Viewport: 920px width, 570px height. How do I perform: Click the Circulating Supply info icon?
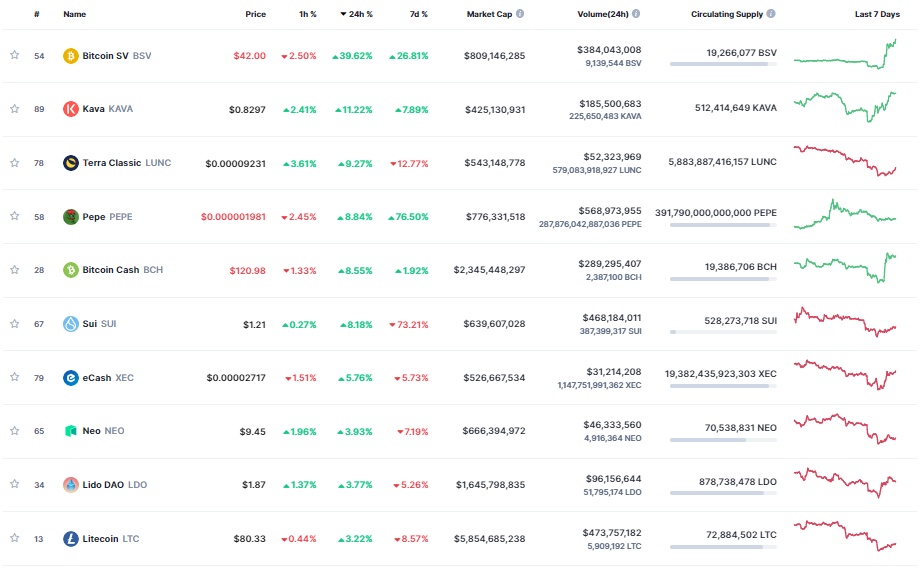(x=771, y=14)
